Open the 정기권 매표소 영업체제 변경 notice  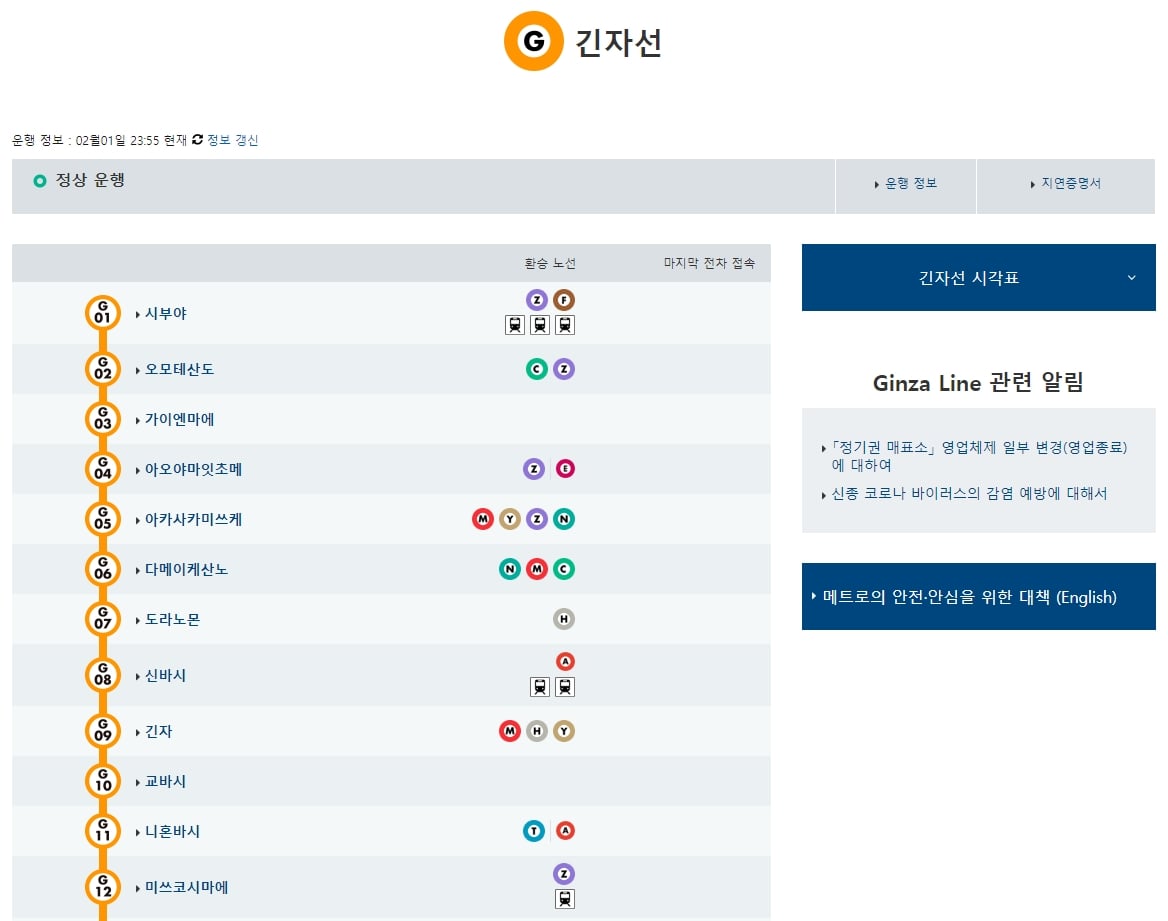point(979,456)
